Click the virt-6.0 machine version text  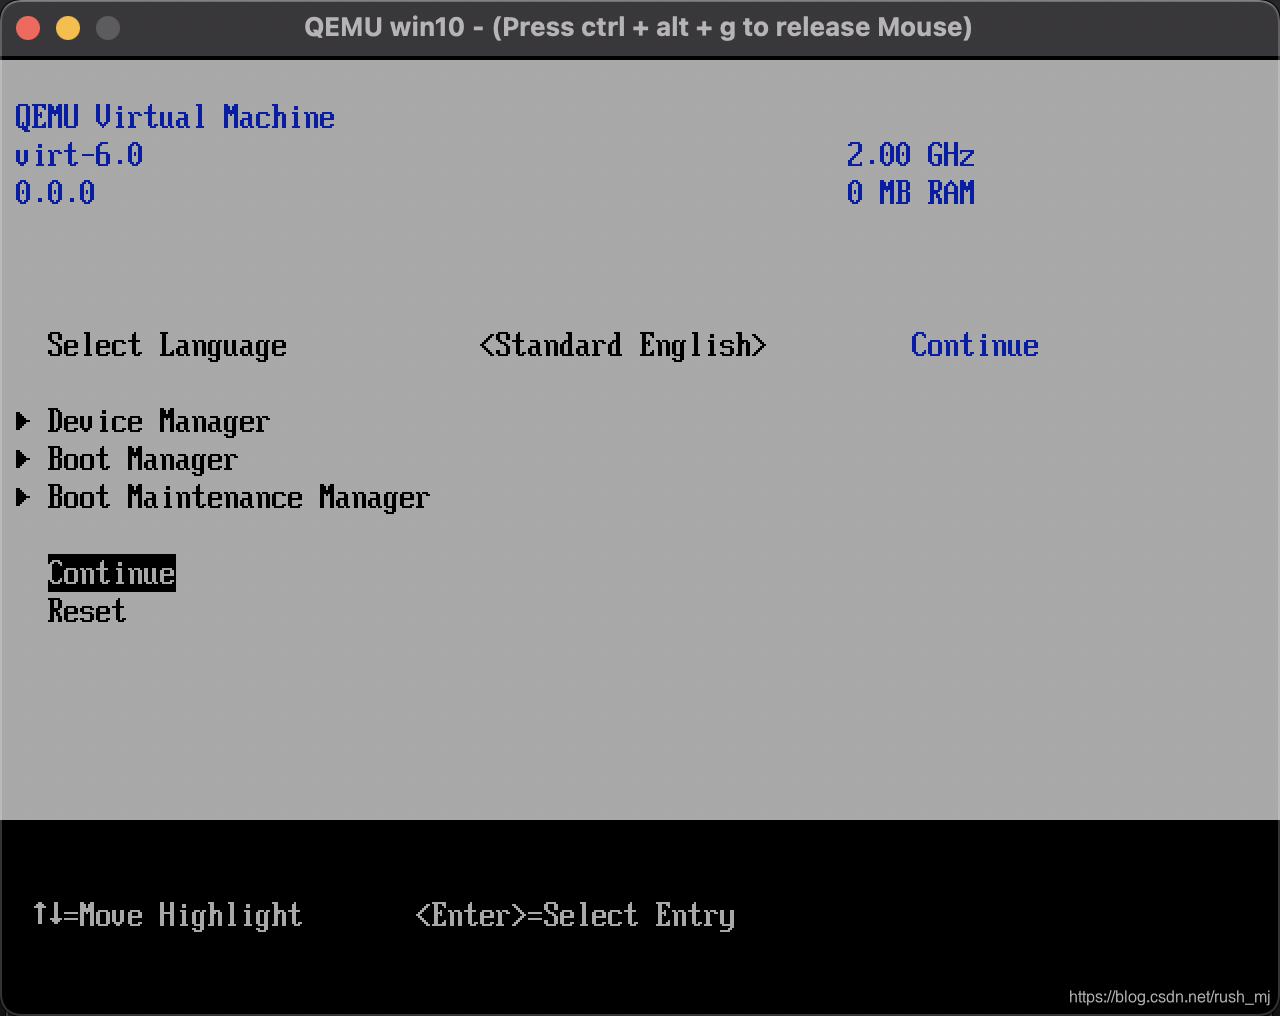click(x=79, y=155)
